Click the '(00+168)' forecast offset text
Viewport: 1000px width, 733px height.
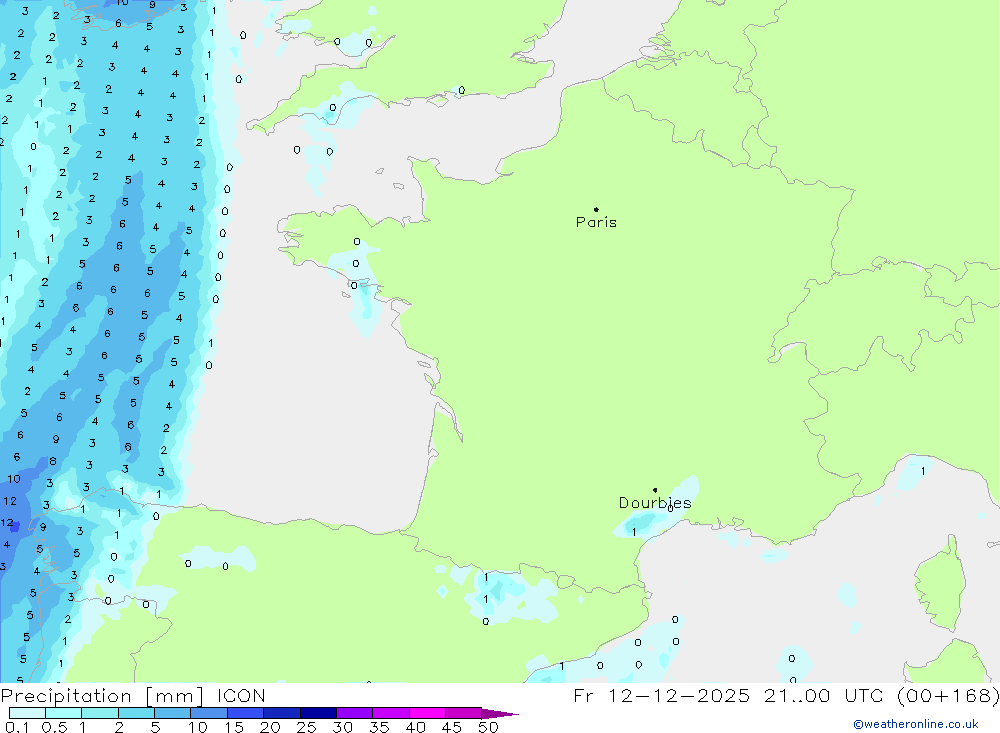tap(948, 696)
